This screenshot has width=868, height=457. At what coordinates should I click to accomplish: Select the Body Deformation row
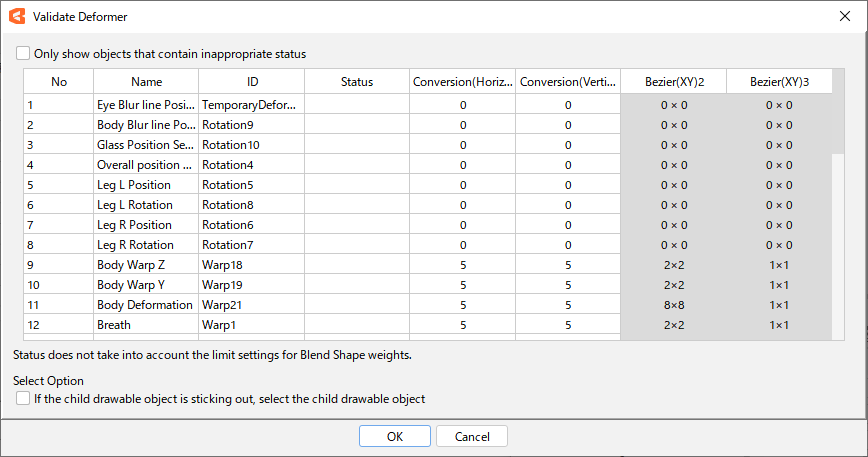click(428, 305)
